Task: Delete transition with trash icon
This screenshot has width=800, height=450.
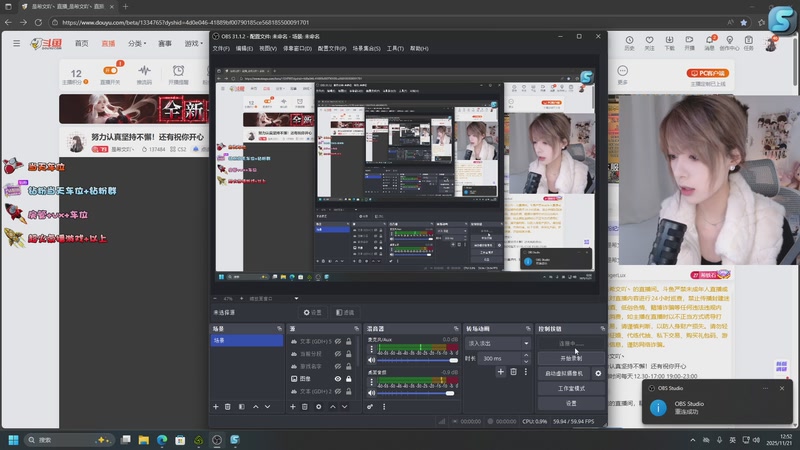Action: pos(514,372)
